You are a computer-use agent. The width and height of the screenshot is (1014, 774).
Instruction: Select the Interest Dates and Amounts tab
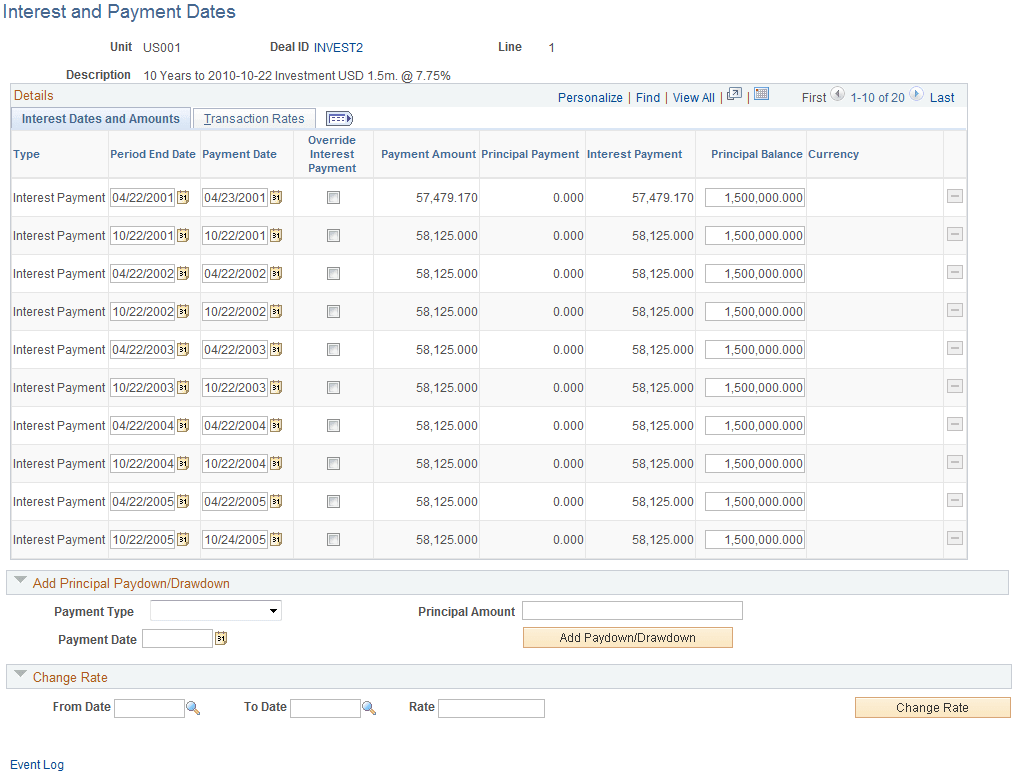pos(100,118)
